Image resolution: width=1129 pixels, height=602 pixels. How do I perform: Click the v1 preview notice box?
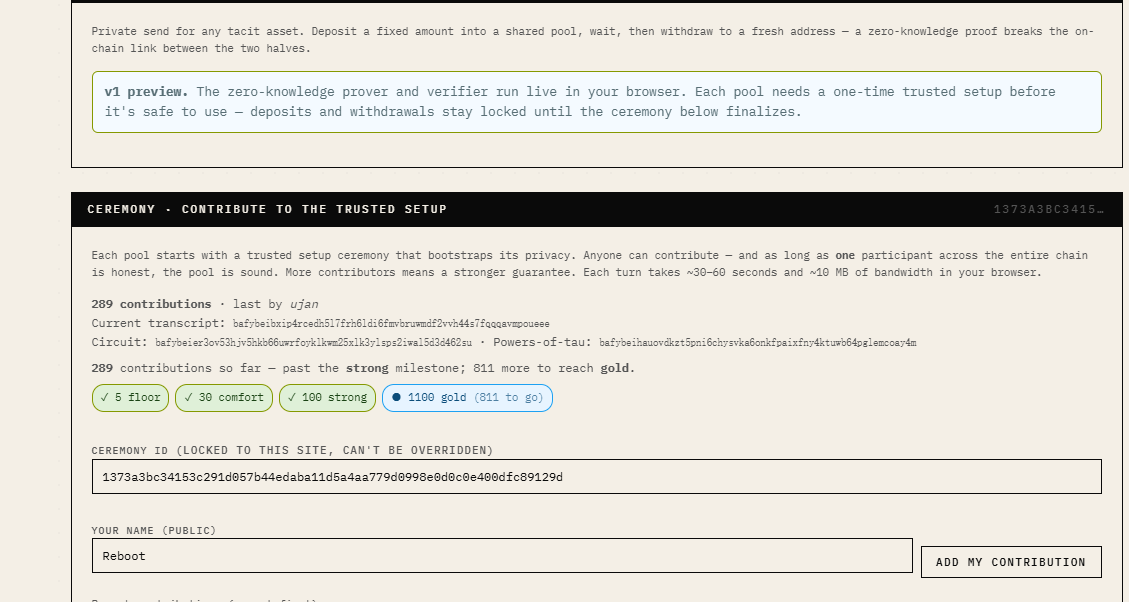coord(597,102)
